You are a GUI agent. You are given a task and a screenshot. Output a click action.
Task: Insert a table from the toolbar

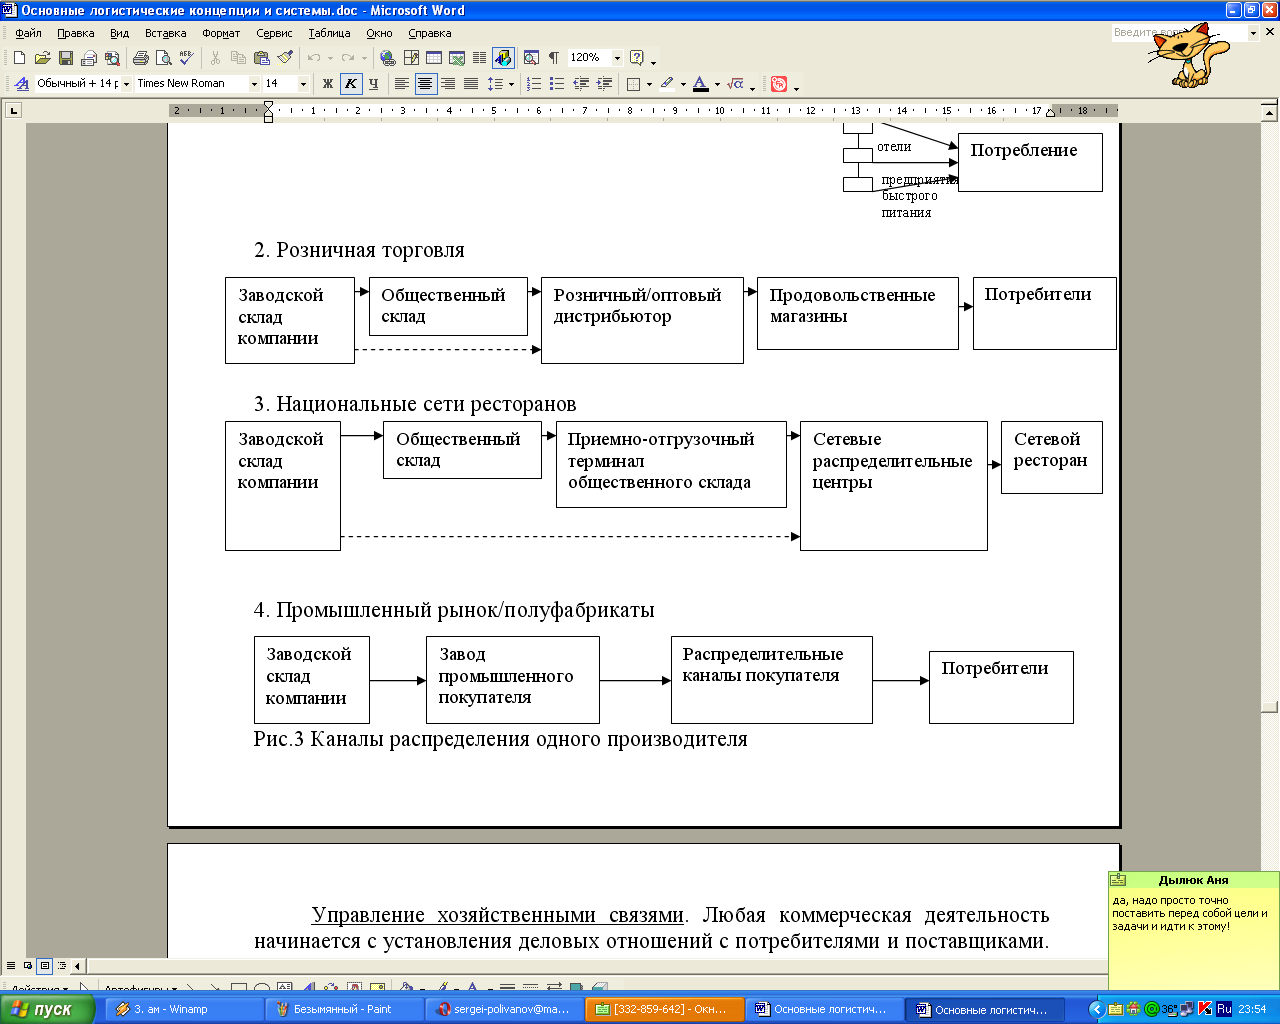[434, 58]
